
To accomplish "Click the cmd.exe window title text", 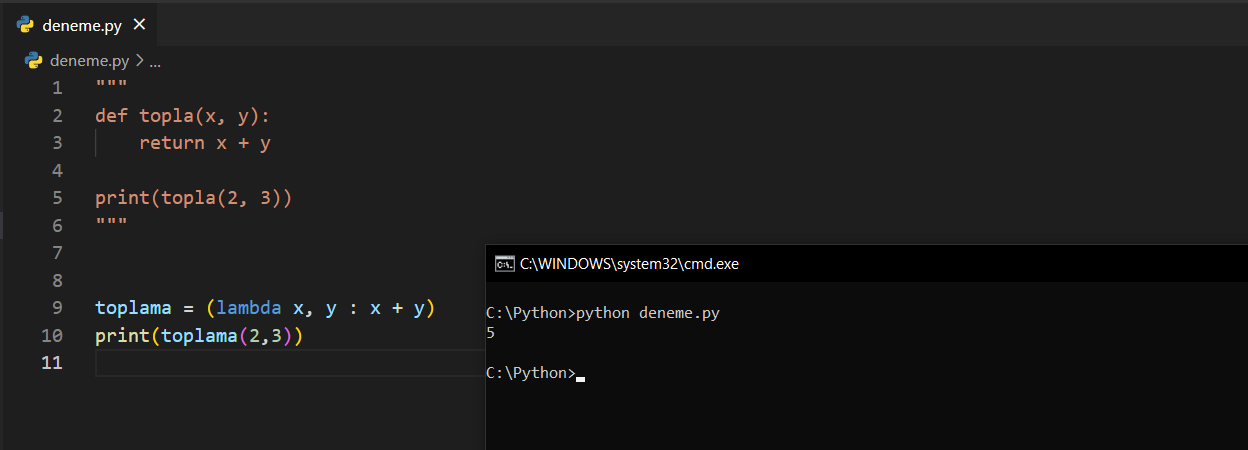I will pyautogui.click(x=629, y=264).
